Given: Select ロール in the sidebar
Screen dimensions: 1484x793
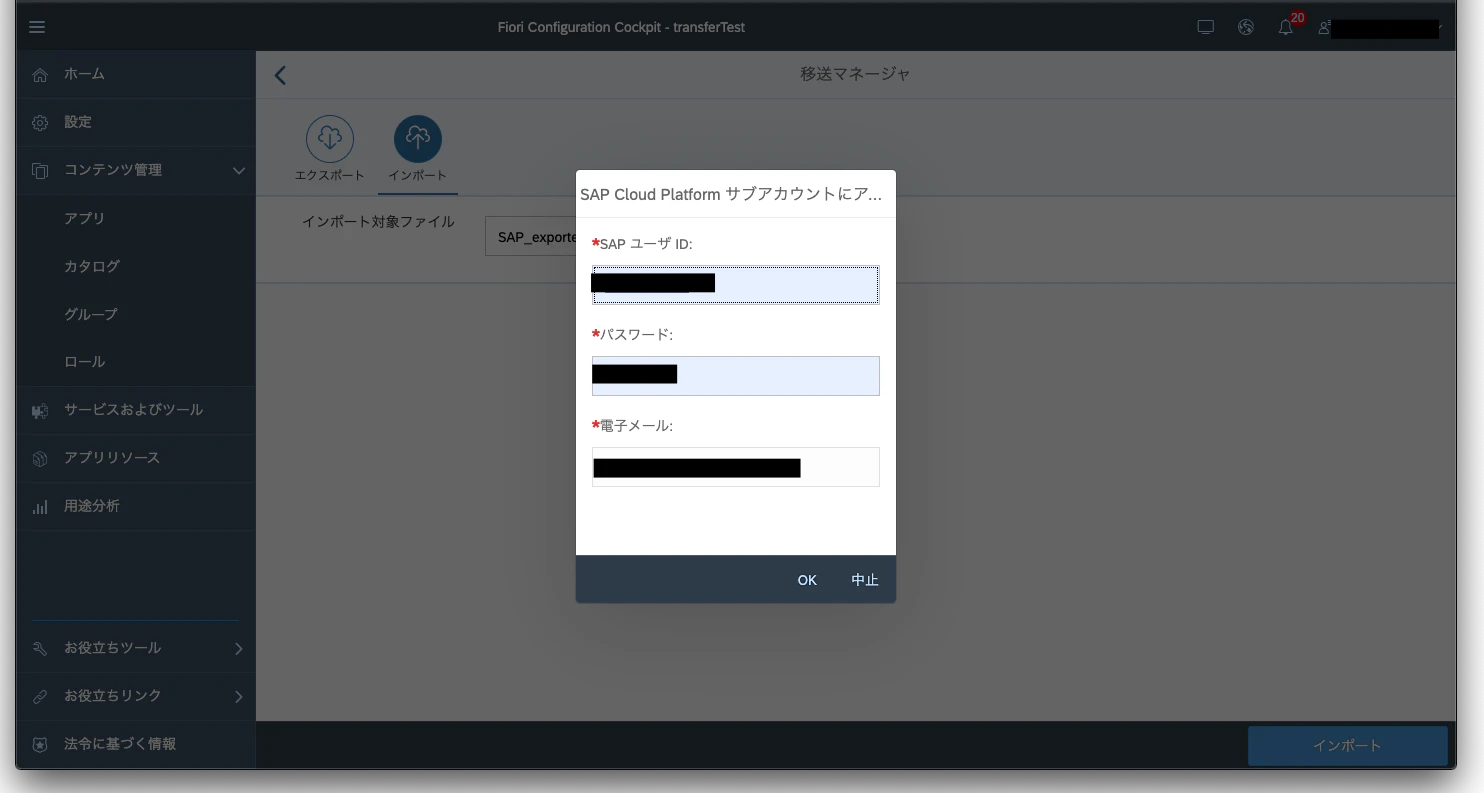Looking at the screenshot, I should pyautogui.click(x=84, y=362).
